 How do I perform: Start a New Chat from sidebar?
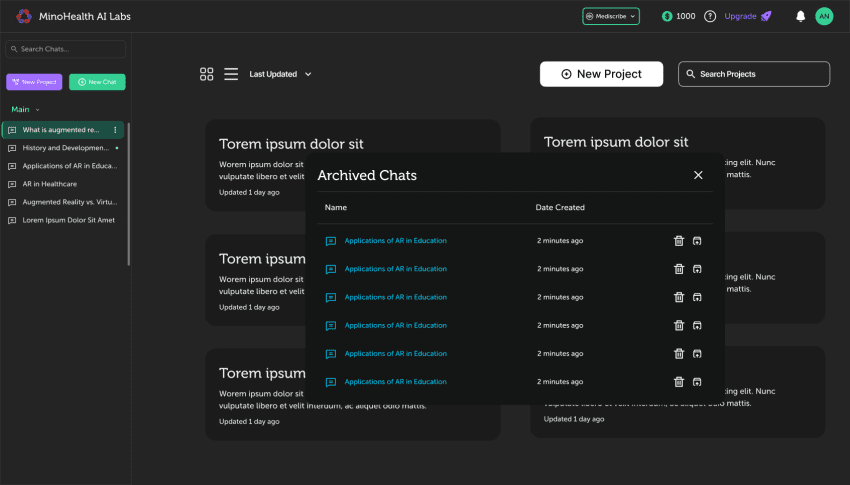(x=97, y=82)
